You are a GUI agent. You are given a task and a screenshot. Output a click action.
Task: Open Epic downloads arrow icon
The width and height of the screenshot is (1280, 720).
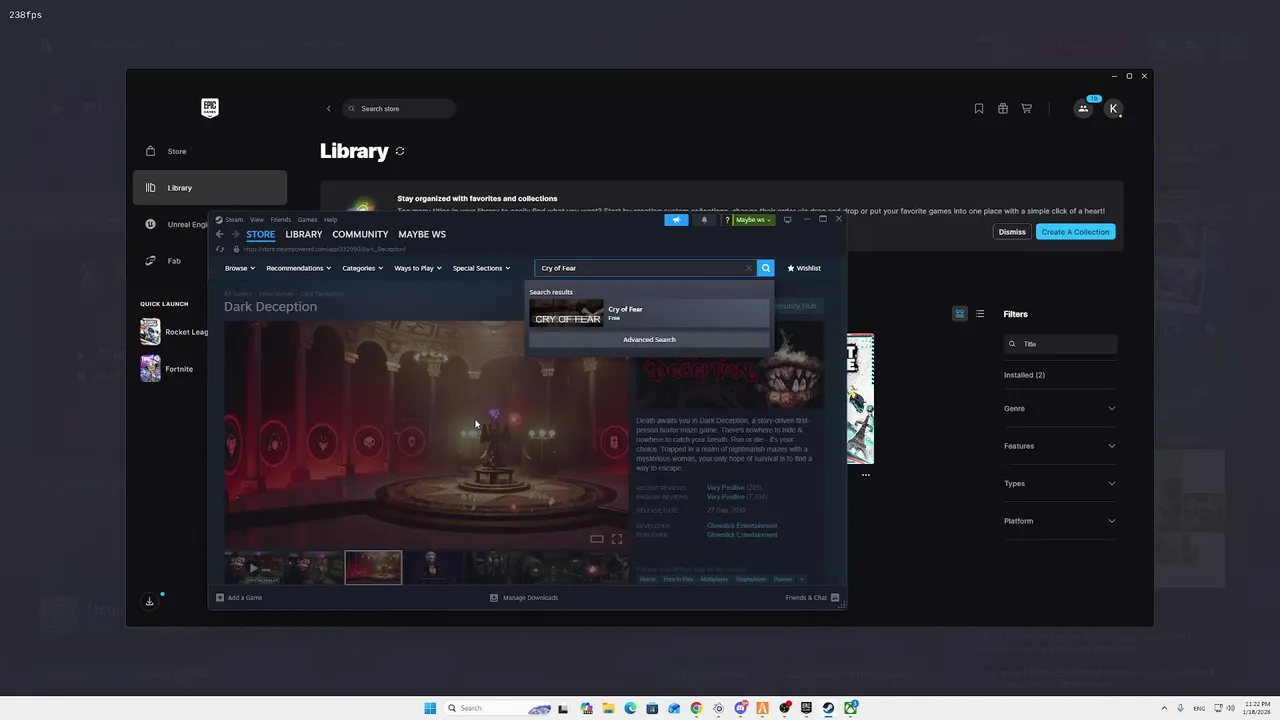[x=150, y=601]
